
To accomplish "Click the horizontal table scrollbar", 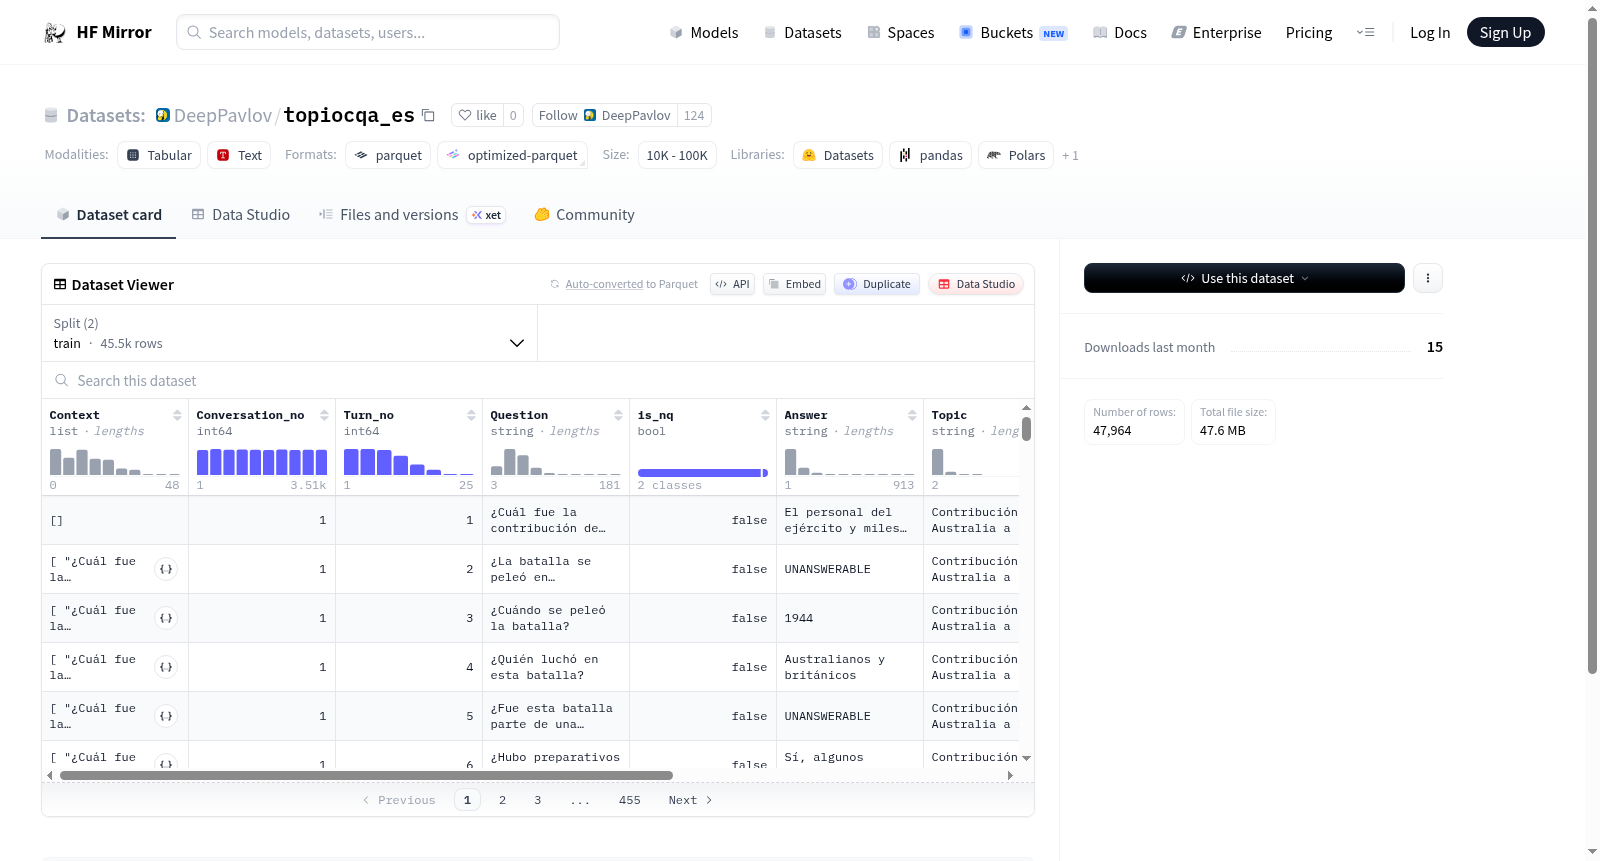I will tap(366, 775).
